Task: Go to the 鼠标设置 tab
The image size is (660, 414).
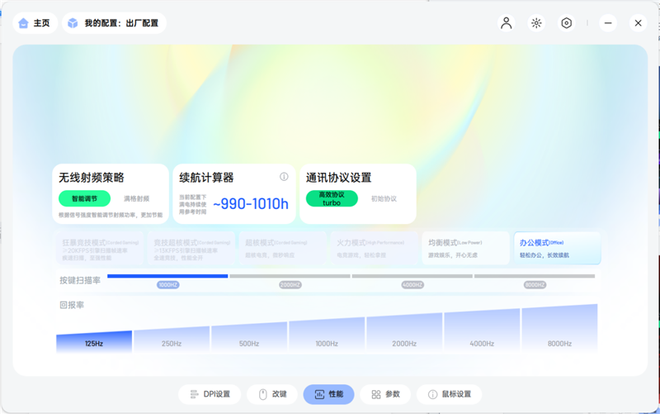Action: tap(449, 394)
